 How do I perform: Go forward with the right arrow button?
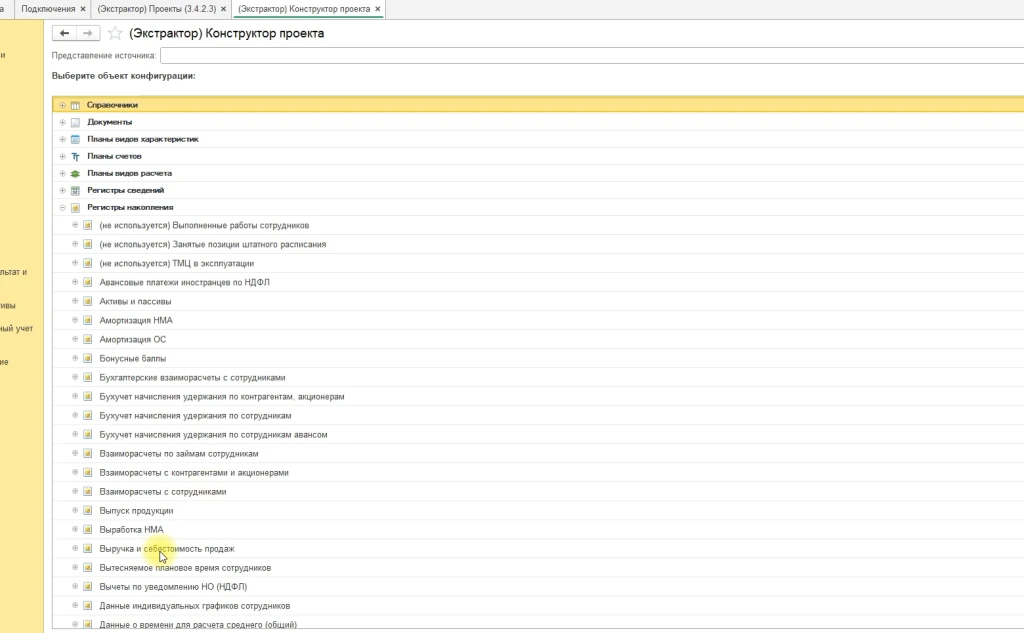(x=88, y=33)
